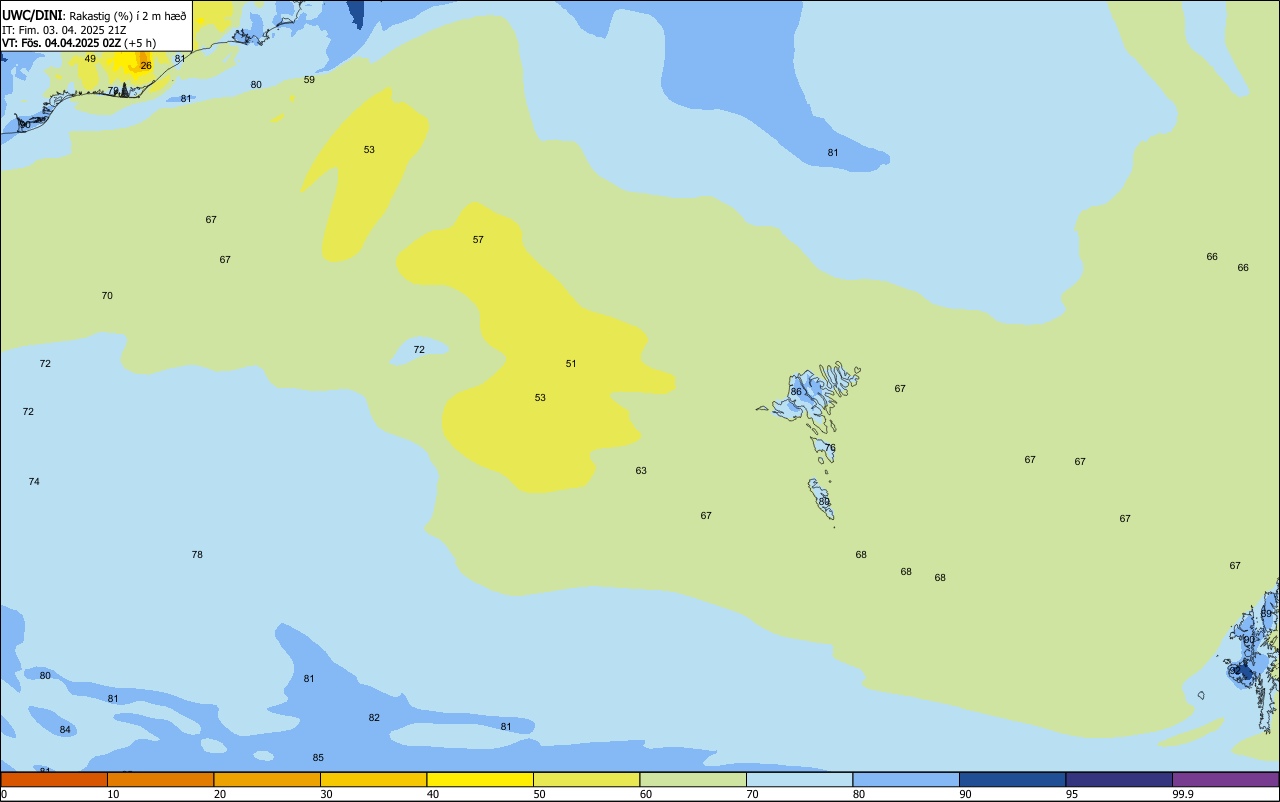Click the humidity value 78 on the map
This screenshot has height=802, width=1280.
[x=197, y=555]
